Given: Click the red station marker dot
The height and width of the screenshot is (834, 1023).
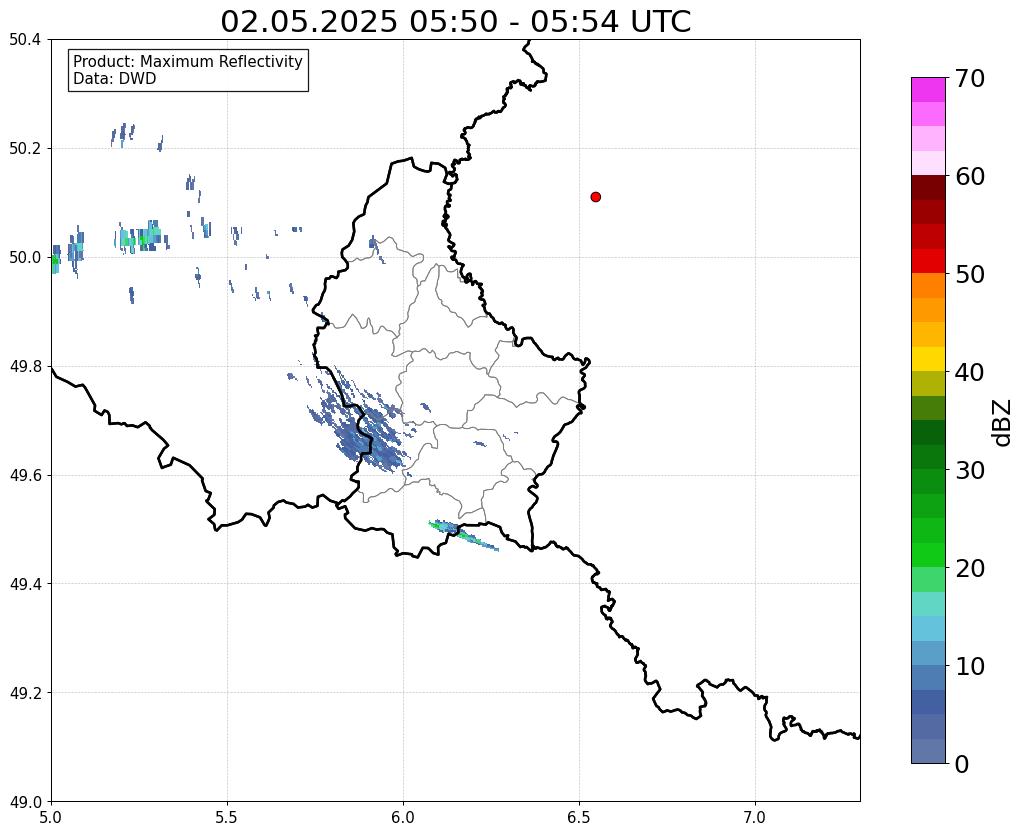Looking at the screenshot, I should click(x=596, y=197).
